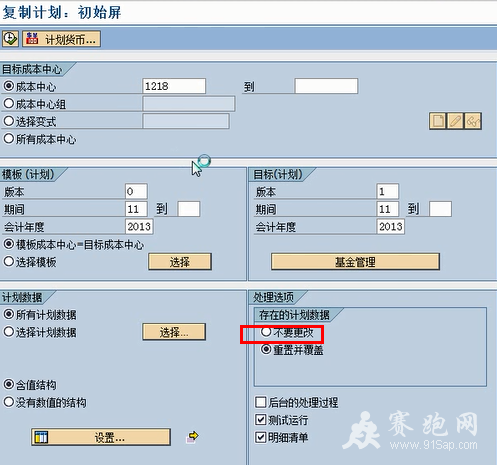This screenshot has width=497, height=465.
Task: Choose the 所有成本中心 radio option
Action: coord(9,139)
